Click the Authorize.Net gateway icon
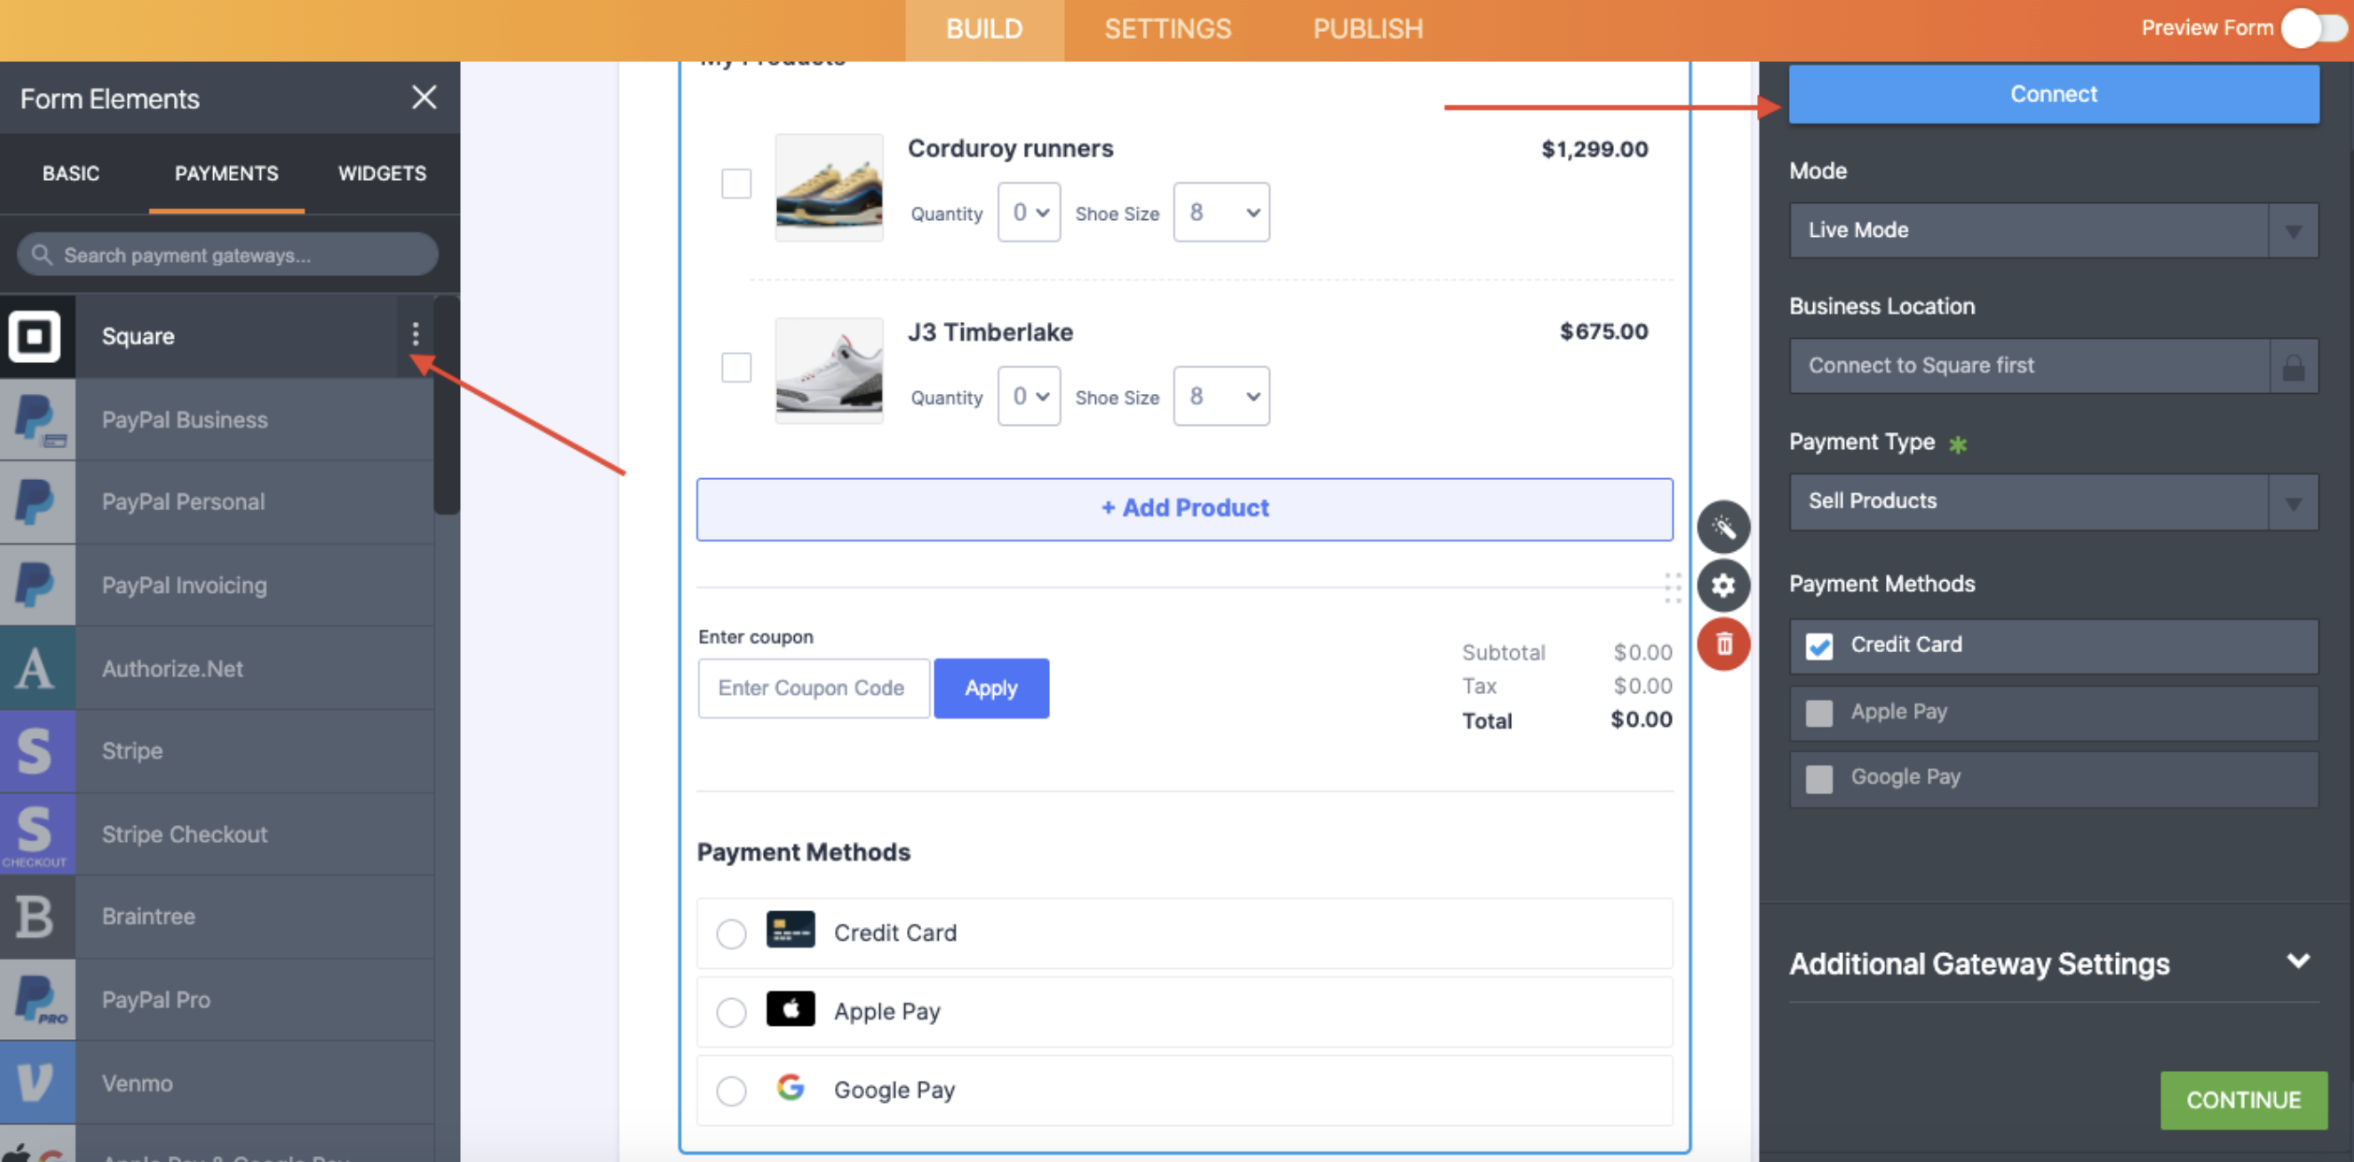 click(x=36, y=669)
